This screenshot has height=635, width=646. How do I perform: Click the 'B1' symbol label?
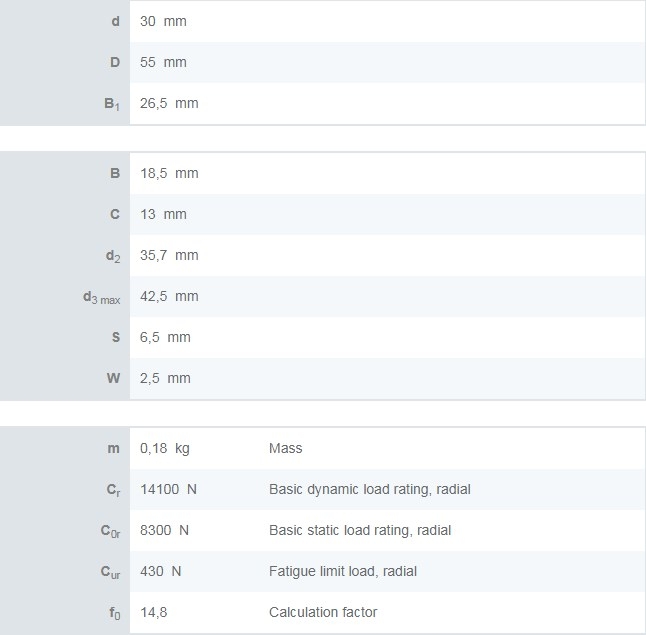pyautogui.click(x=112, y=104)
